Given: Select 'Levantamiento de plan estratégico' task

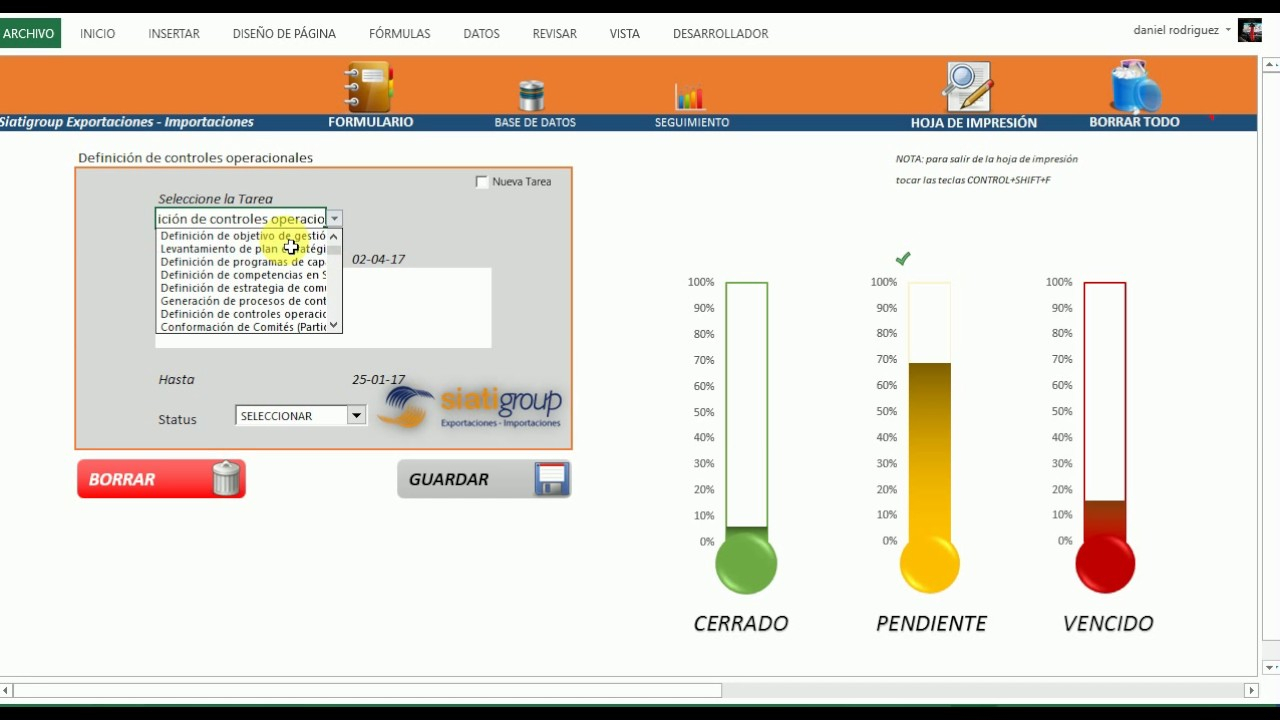Looking at the screenshot, I should pos(243,249).
